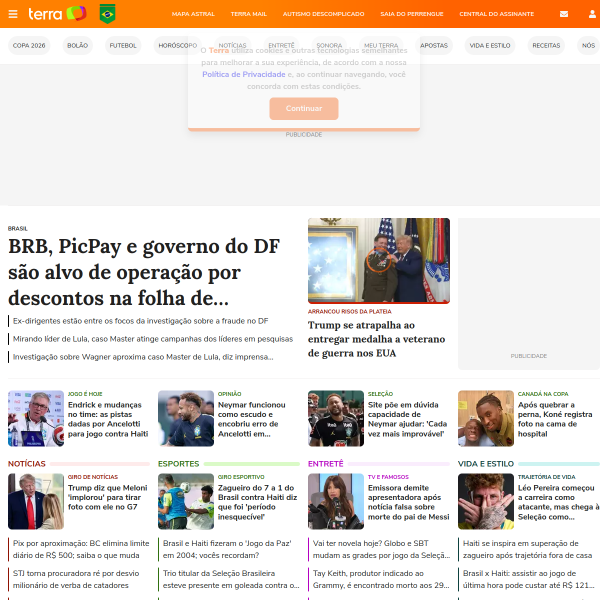Image resolution: width=600 pixels, height=600 pixels.
Task: Open Brasil x Haiti assistir ao jogo article
Action: [528, 579]
